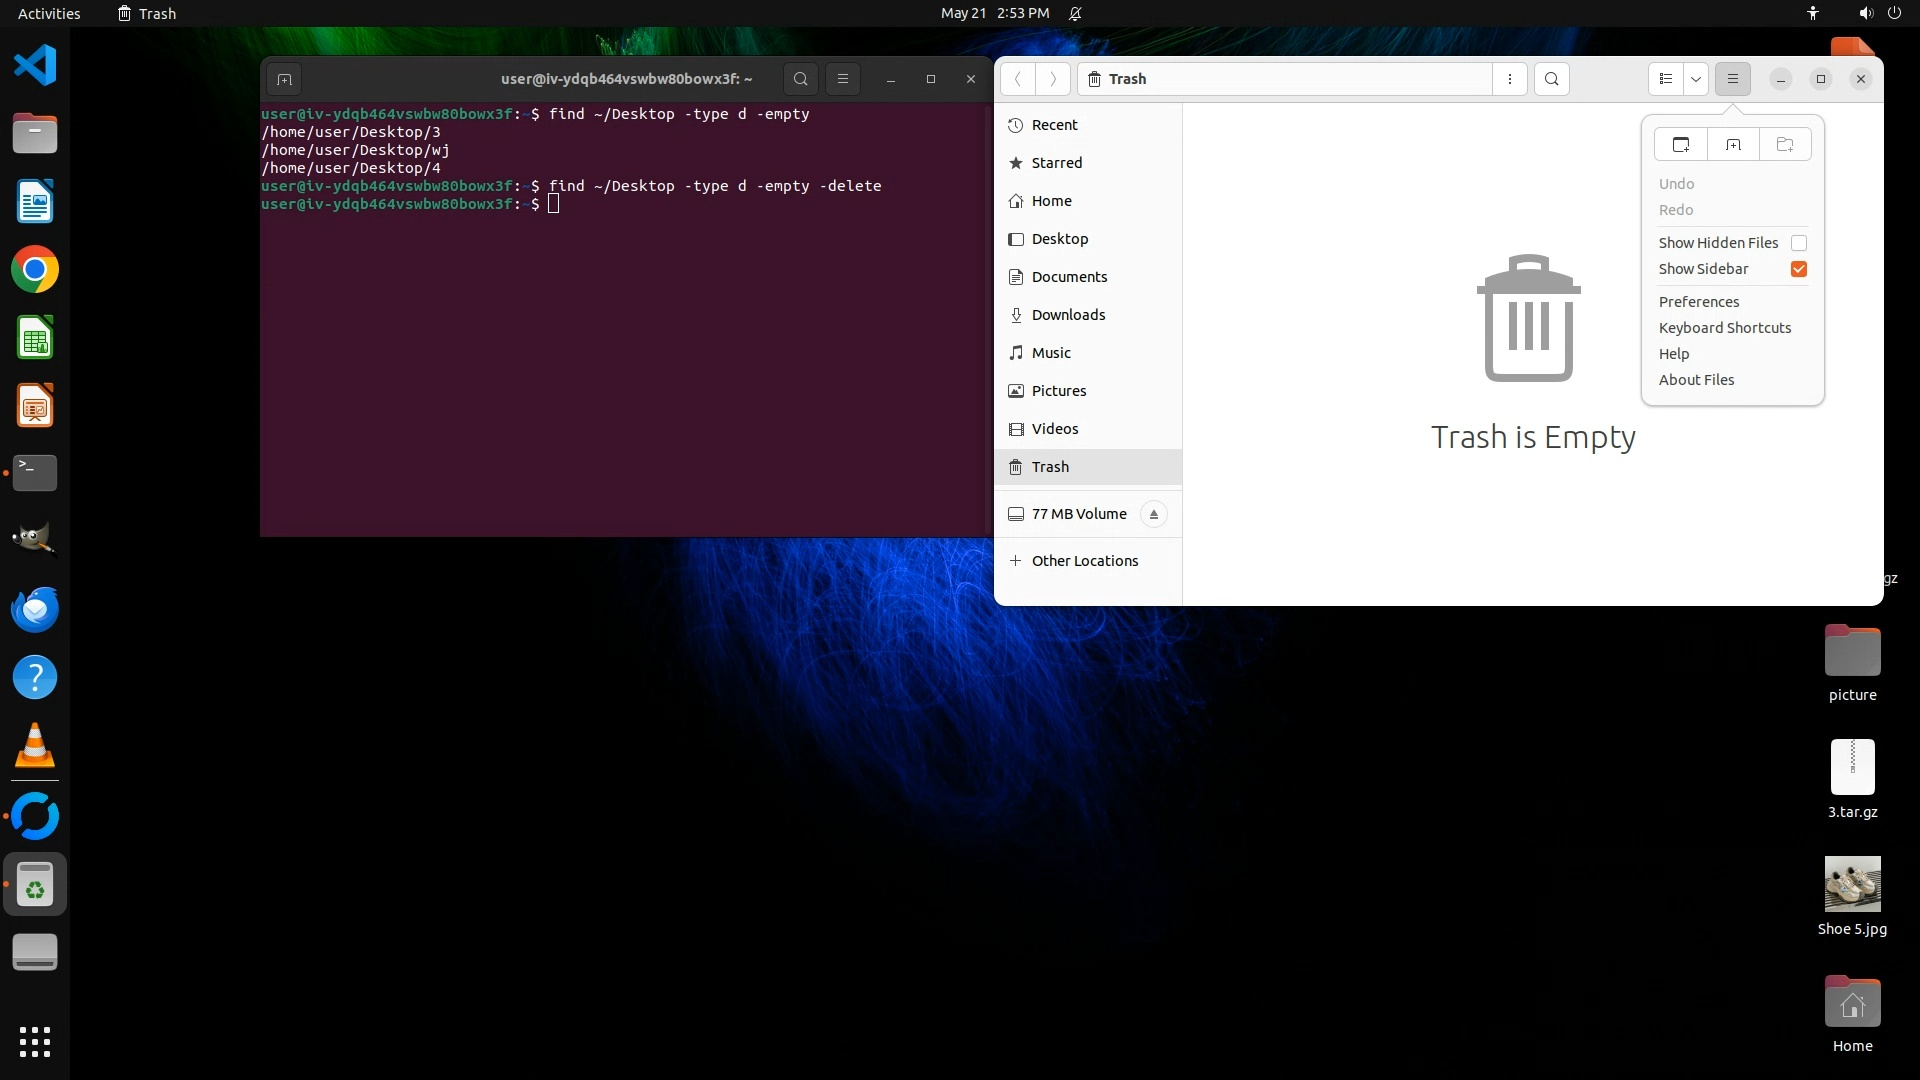1920x1080 pixels.
Task: Uncheck Show Sidebar checkbox
Action: pos(1798,269)
